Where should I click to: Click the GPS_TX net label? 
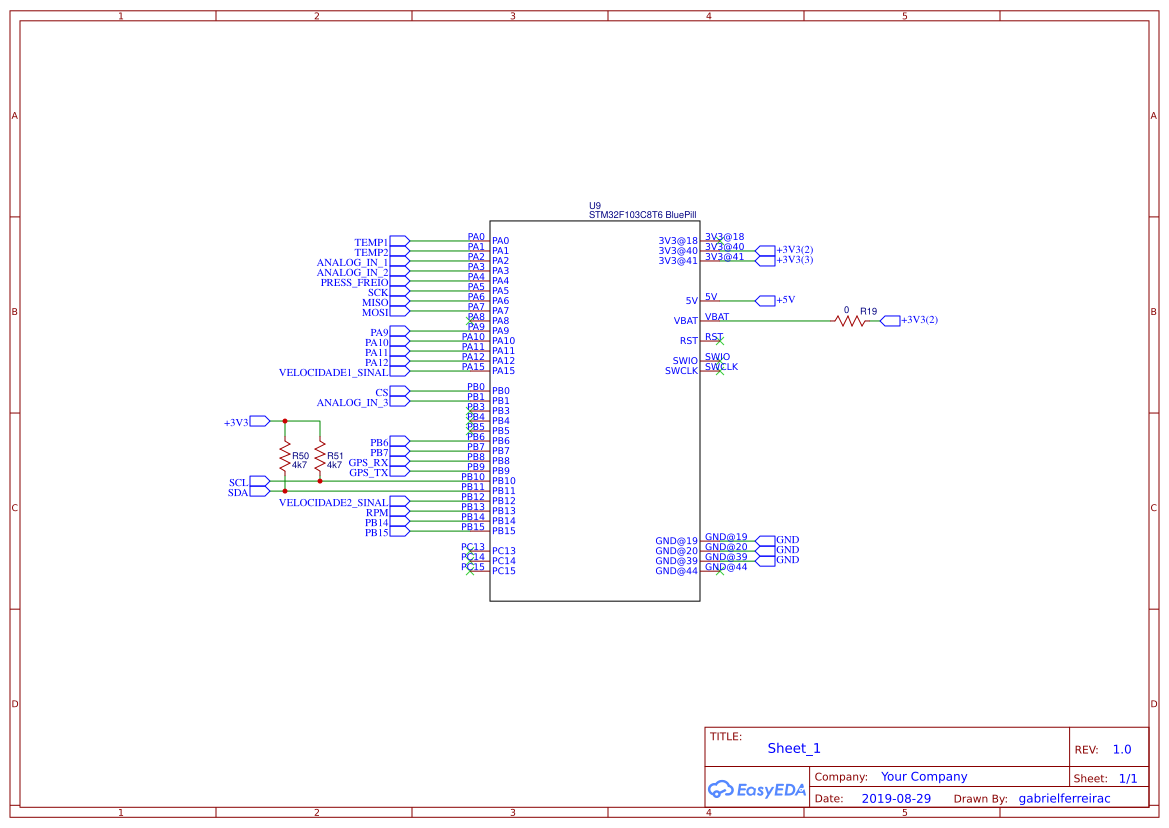coord(368,473)
